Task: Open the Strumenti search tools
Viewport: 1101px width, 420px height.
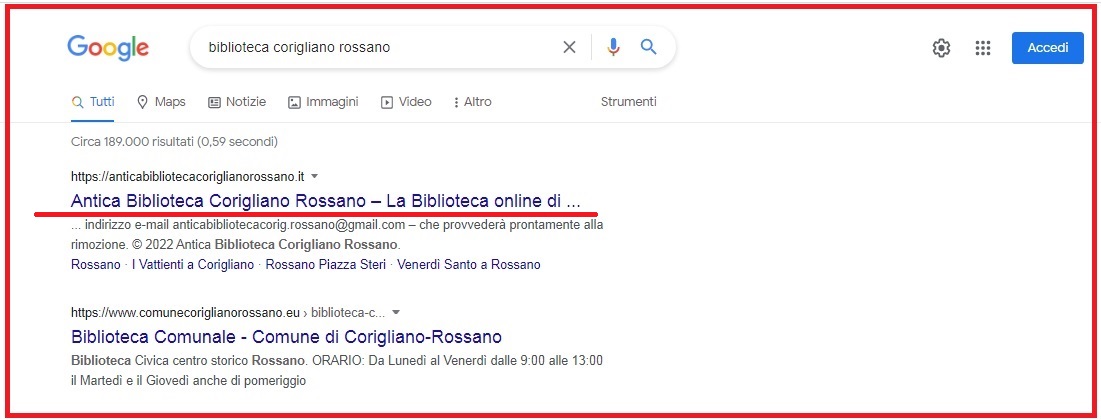Action: pyautogui.click(x=628, y=102)
